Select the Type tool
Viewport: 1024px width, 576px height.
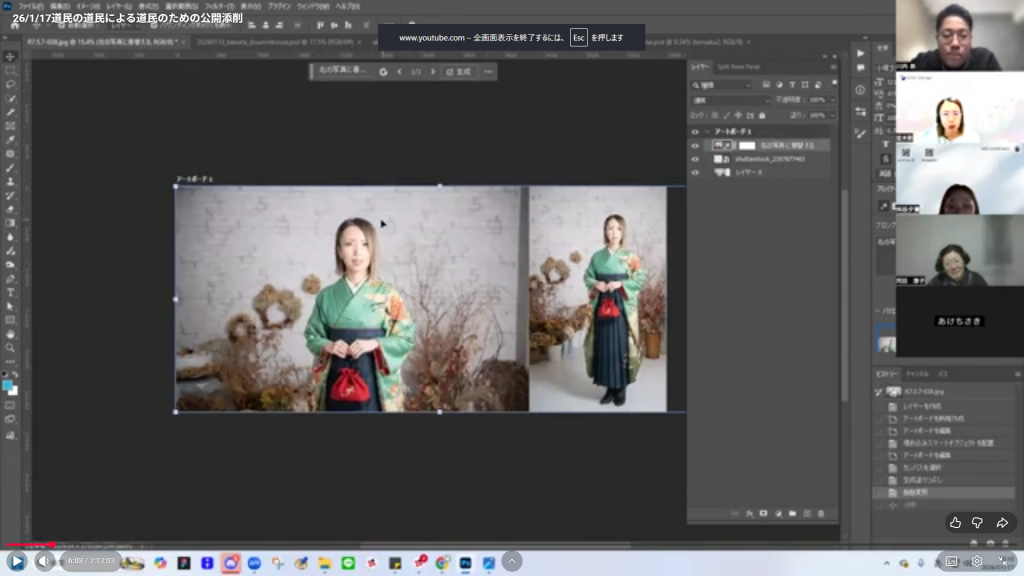10,292
